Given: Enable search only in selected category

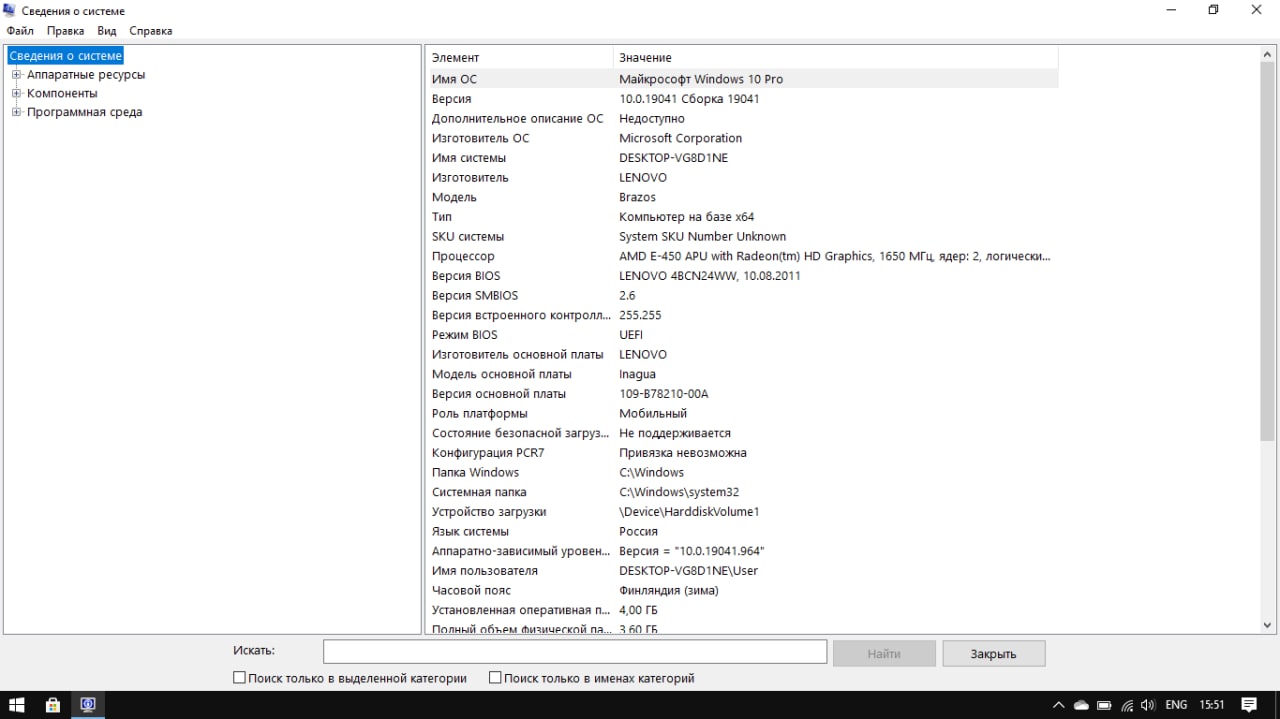Looking at the screenshot, I should tap(239, 678).
